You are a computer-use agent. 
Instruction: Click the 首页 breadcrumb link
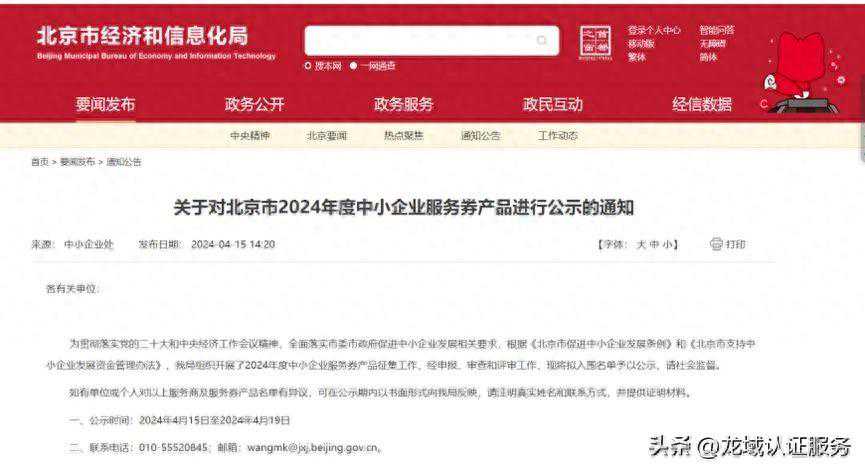pos(40,162)
